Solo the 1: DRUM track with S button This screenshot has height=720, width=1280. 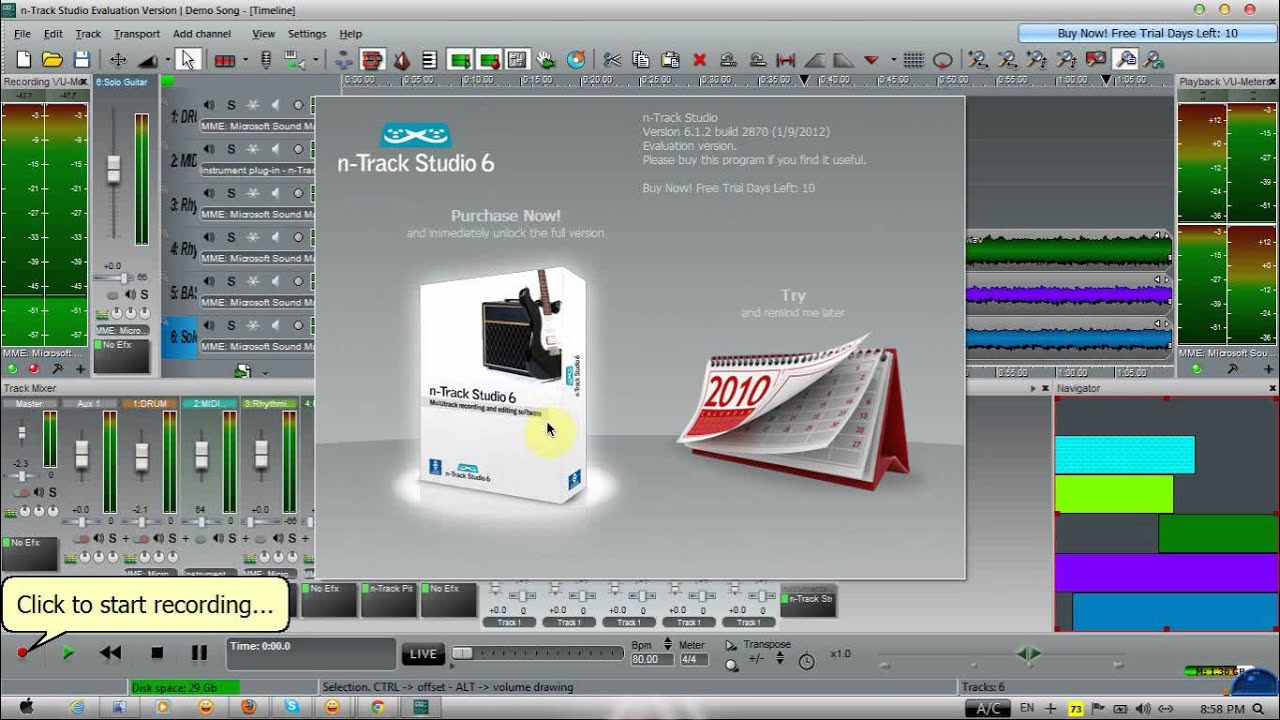pyautogui.click(x=231, y=105)
